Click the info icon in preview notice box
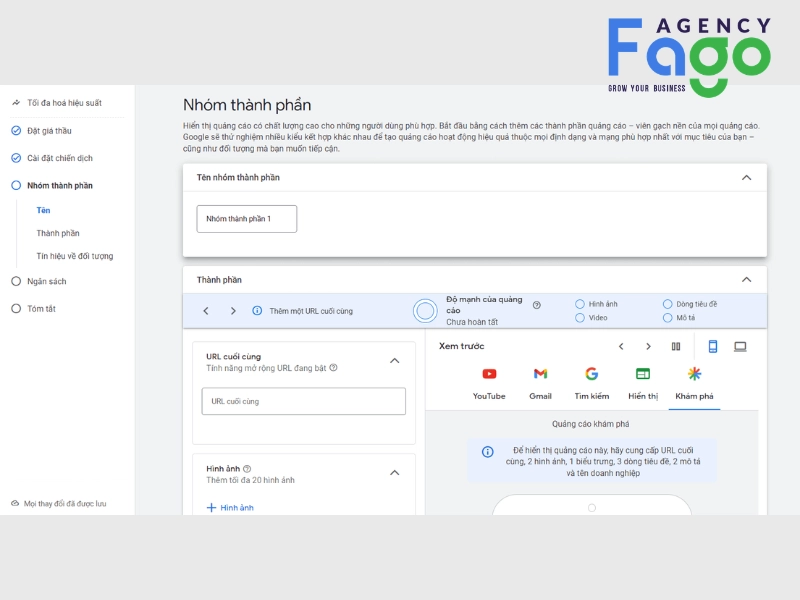This screenshot has height=600, width=800. click(x=488, y=452)
